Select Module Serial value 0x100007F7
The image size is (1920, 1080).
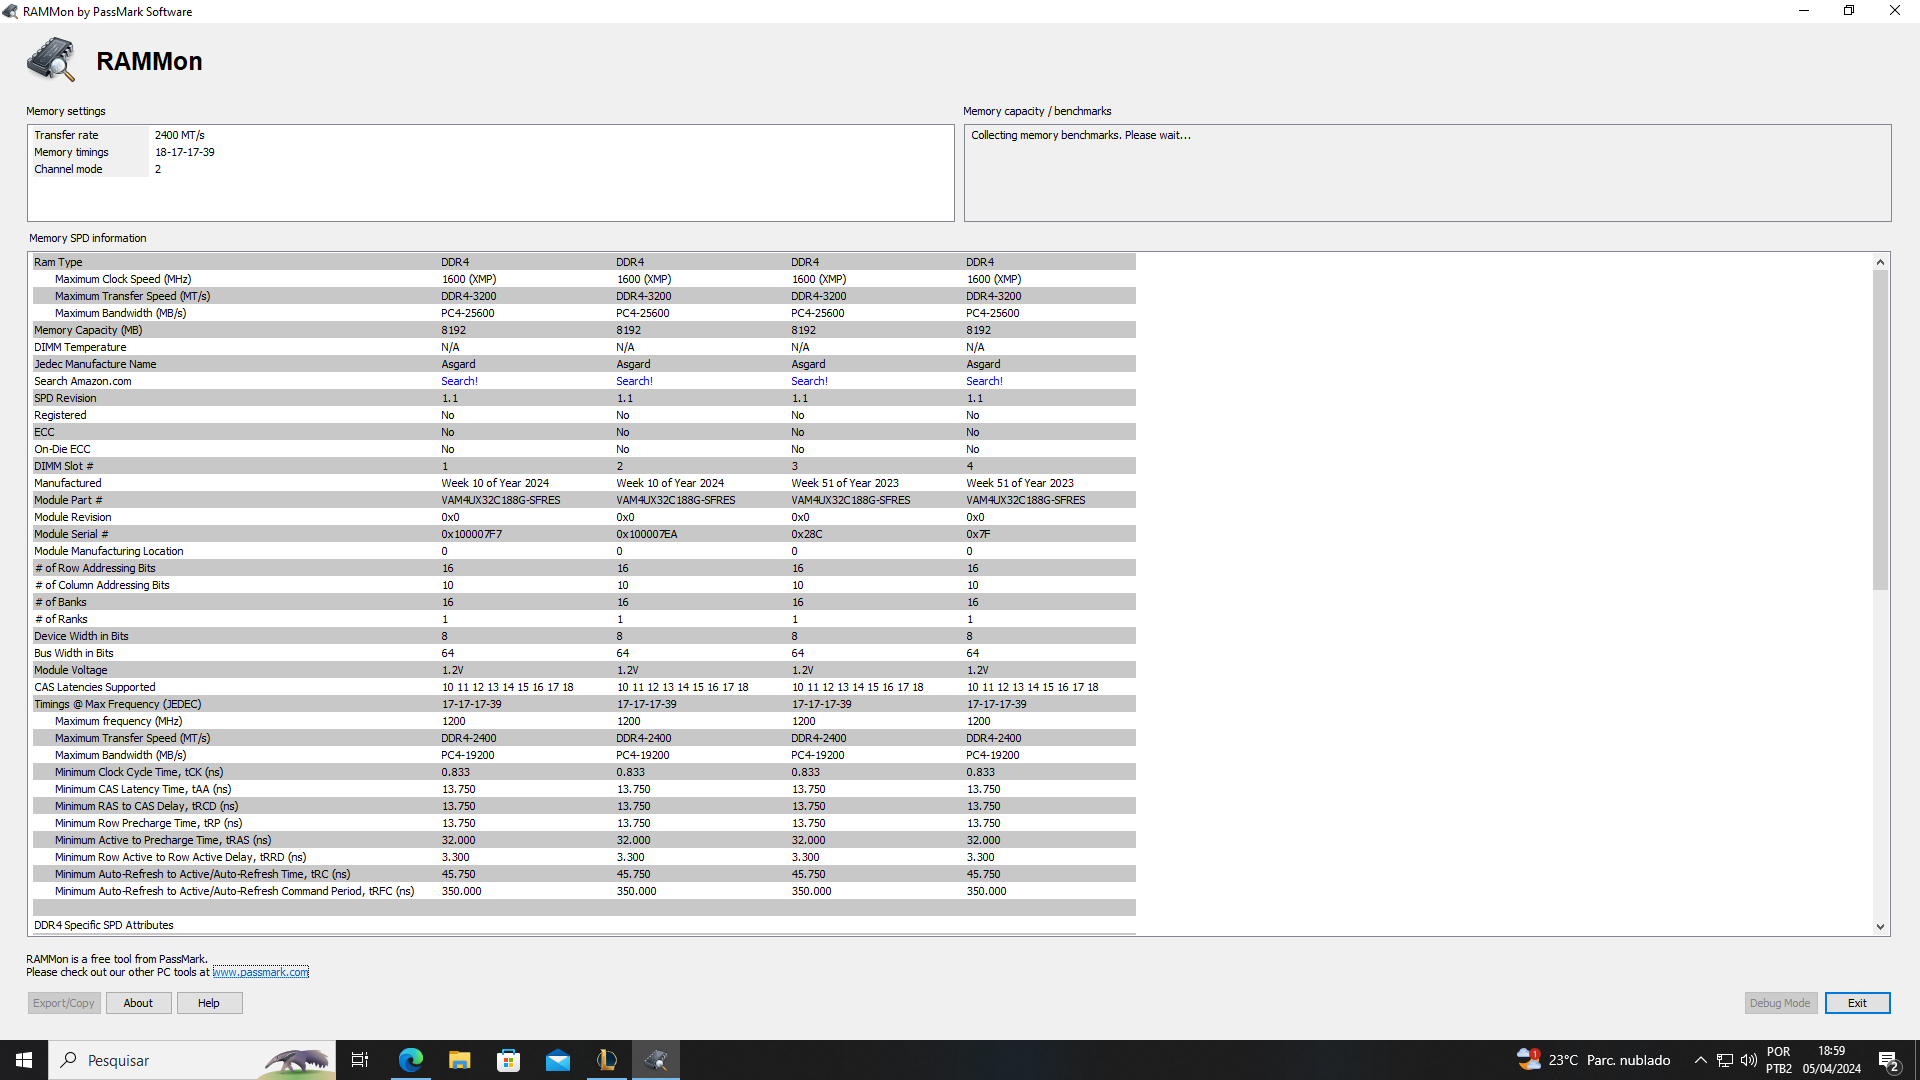pos(471,534)
